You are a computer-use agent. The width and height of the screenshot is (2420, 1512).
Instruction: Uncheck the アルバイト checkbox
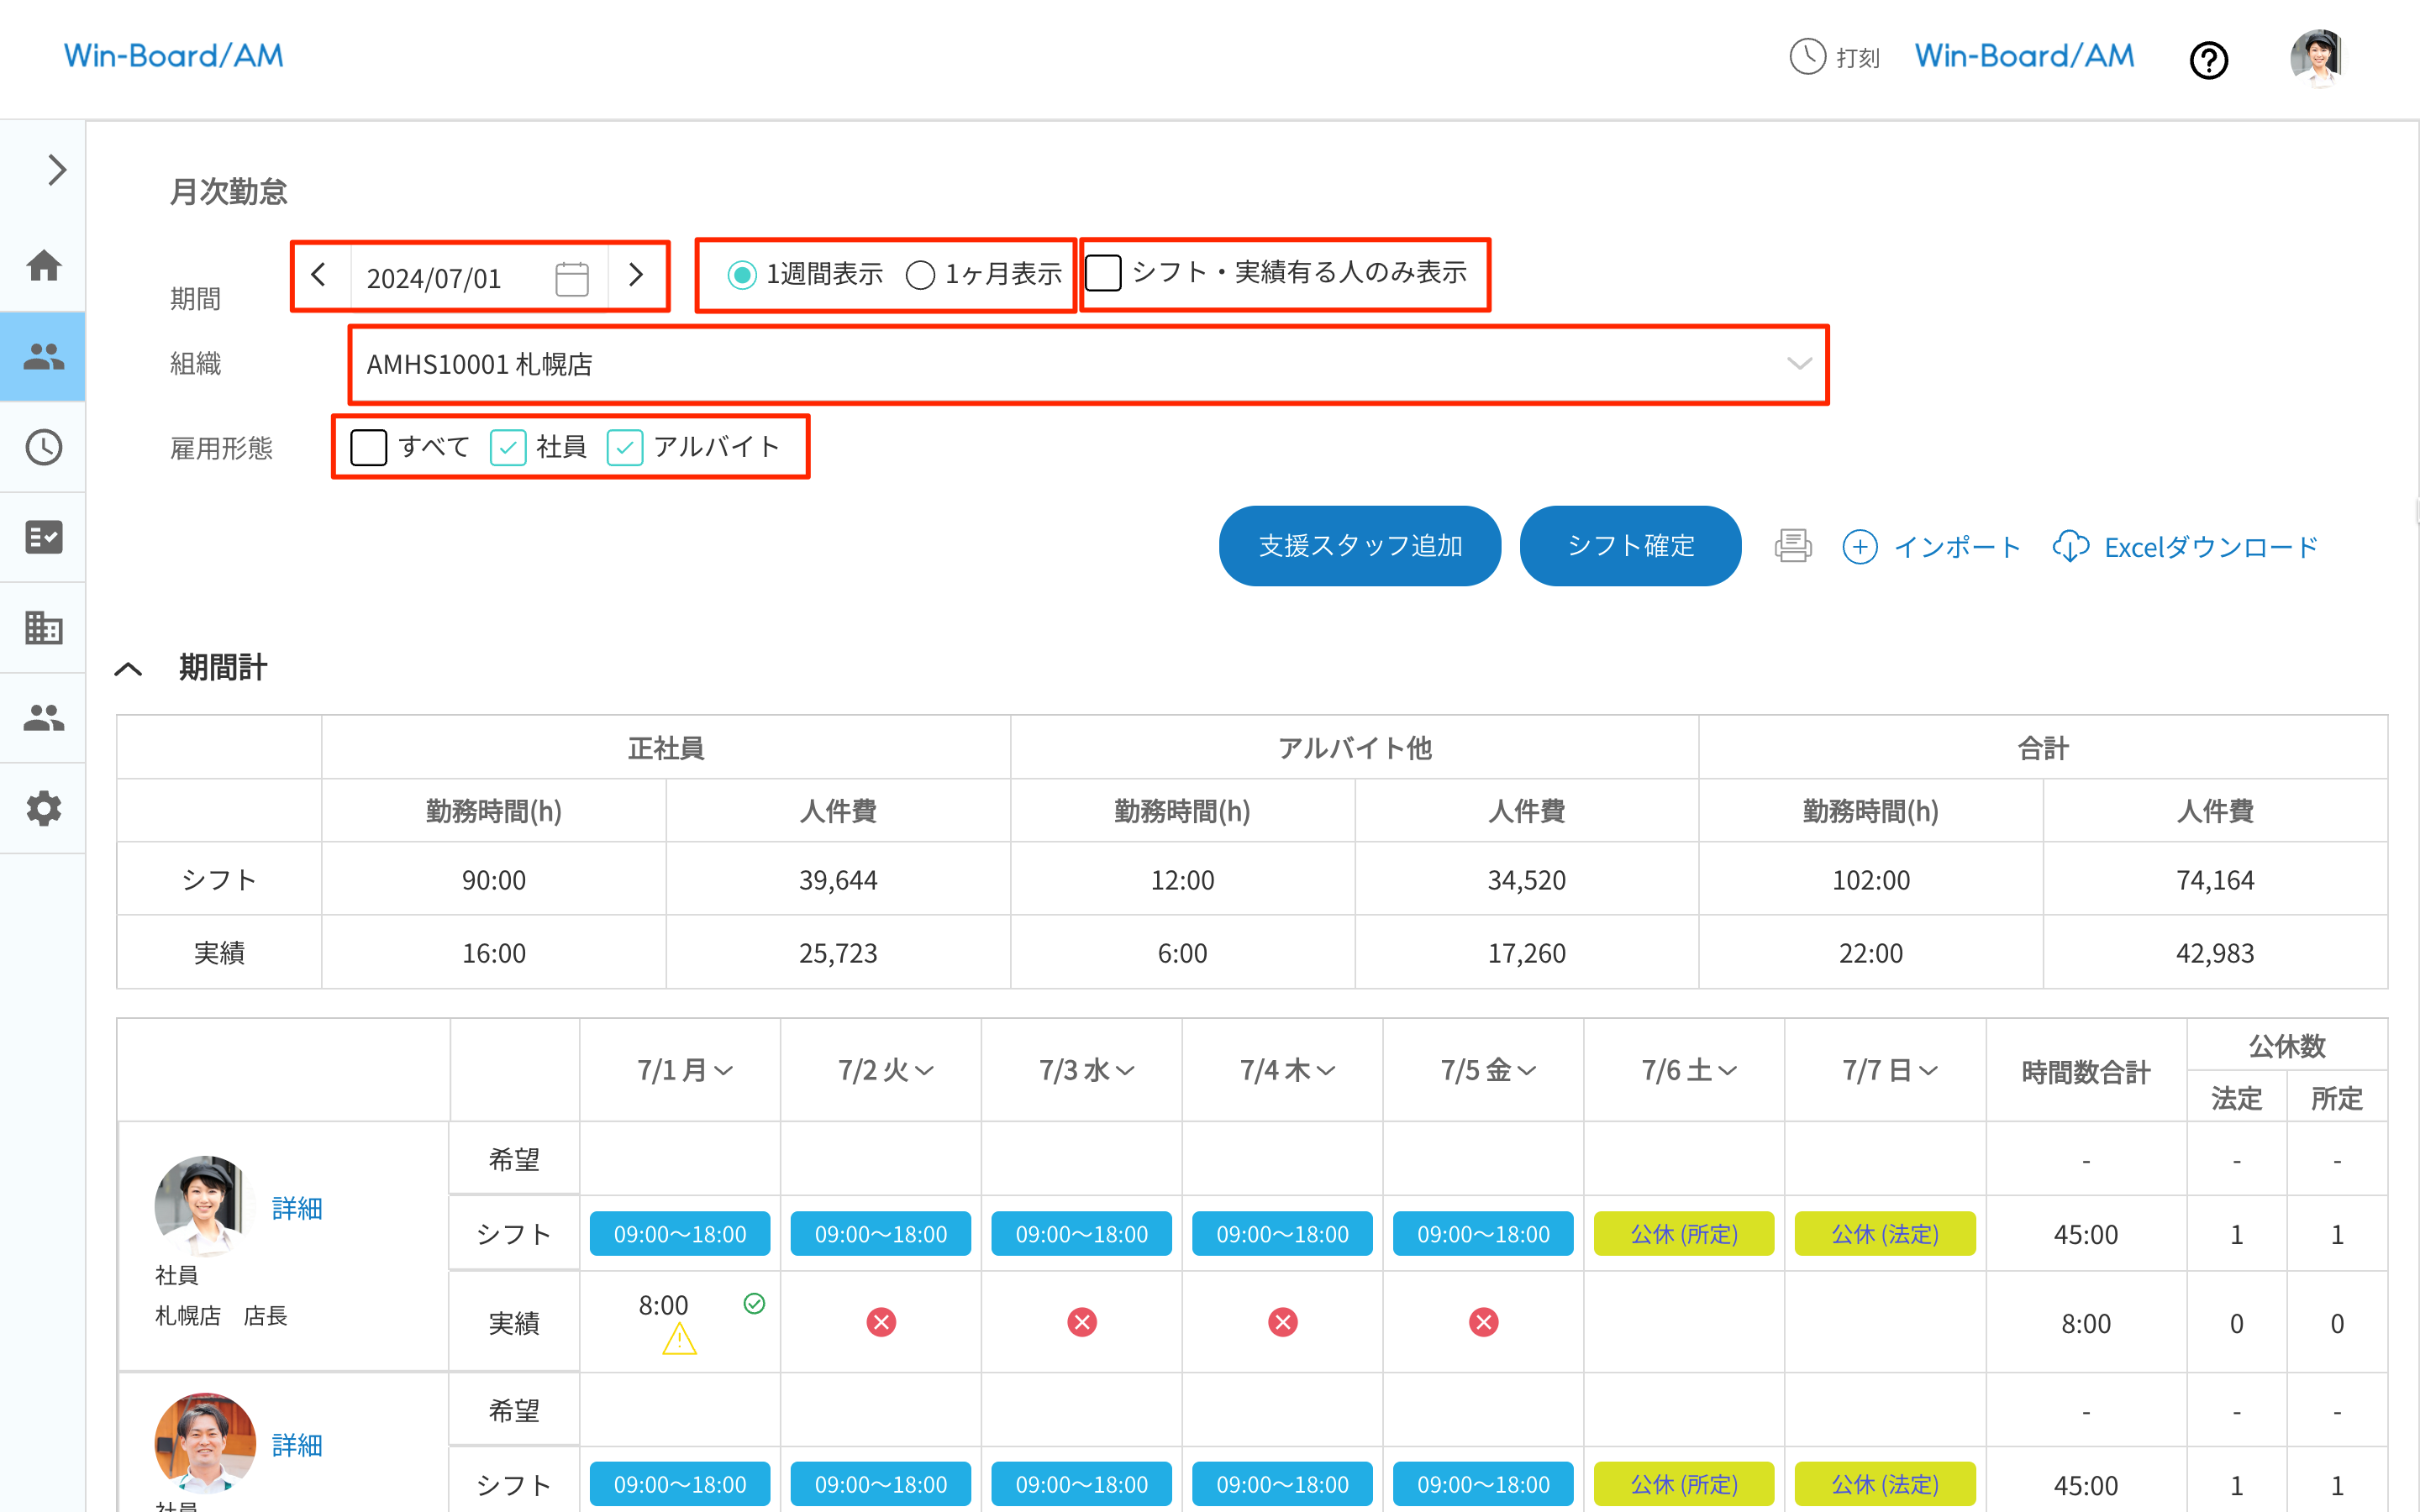pos(625,447)
